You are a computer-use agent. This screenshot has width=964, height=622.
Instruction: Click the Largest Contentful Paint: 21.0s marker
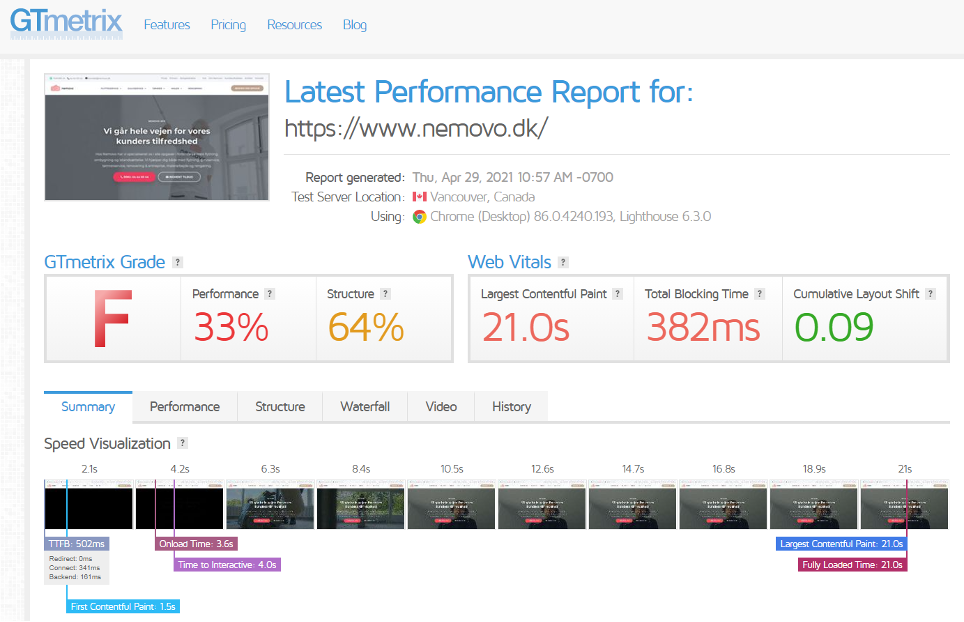click(841, 544)
